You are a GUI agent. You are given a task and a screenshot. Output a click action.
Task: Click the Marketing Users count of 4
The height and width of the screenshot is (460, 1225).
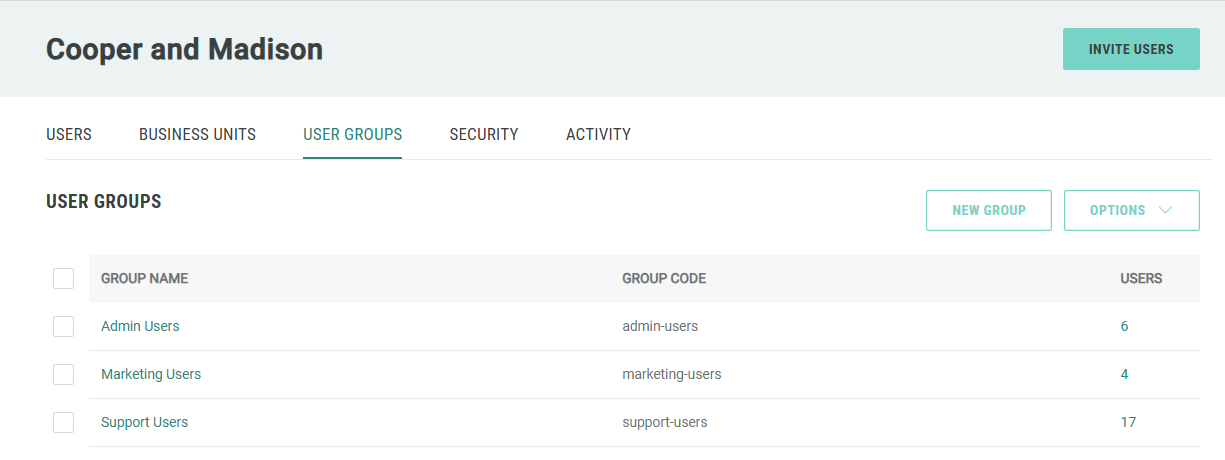click(x=1124, y=374)
